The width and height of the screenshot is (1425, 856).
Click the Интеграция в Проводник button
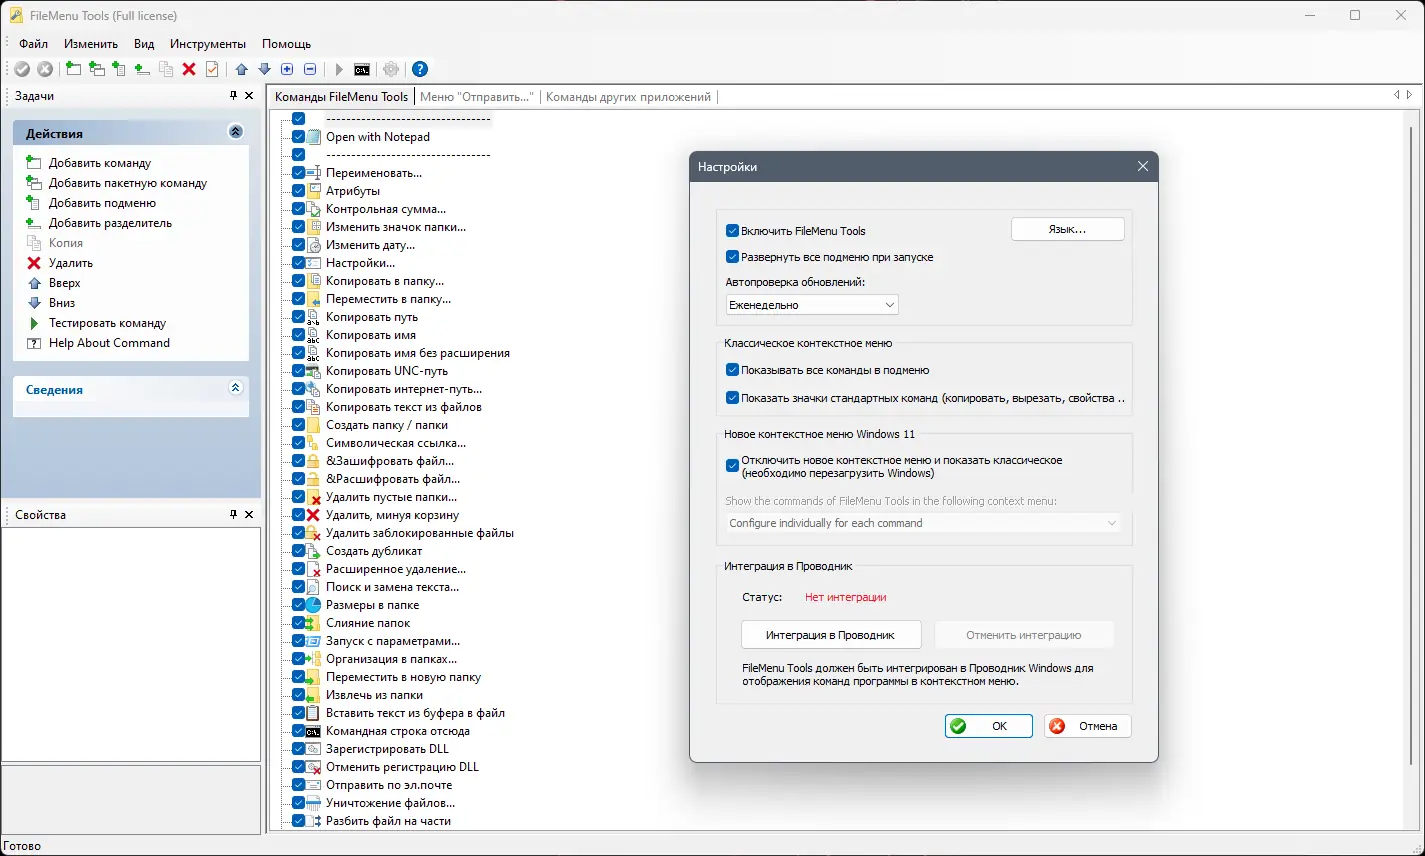[830, 635]
